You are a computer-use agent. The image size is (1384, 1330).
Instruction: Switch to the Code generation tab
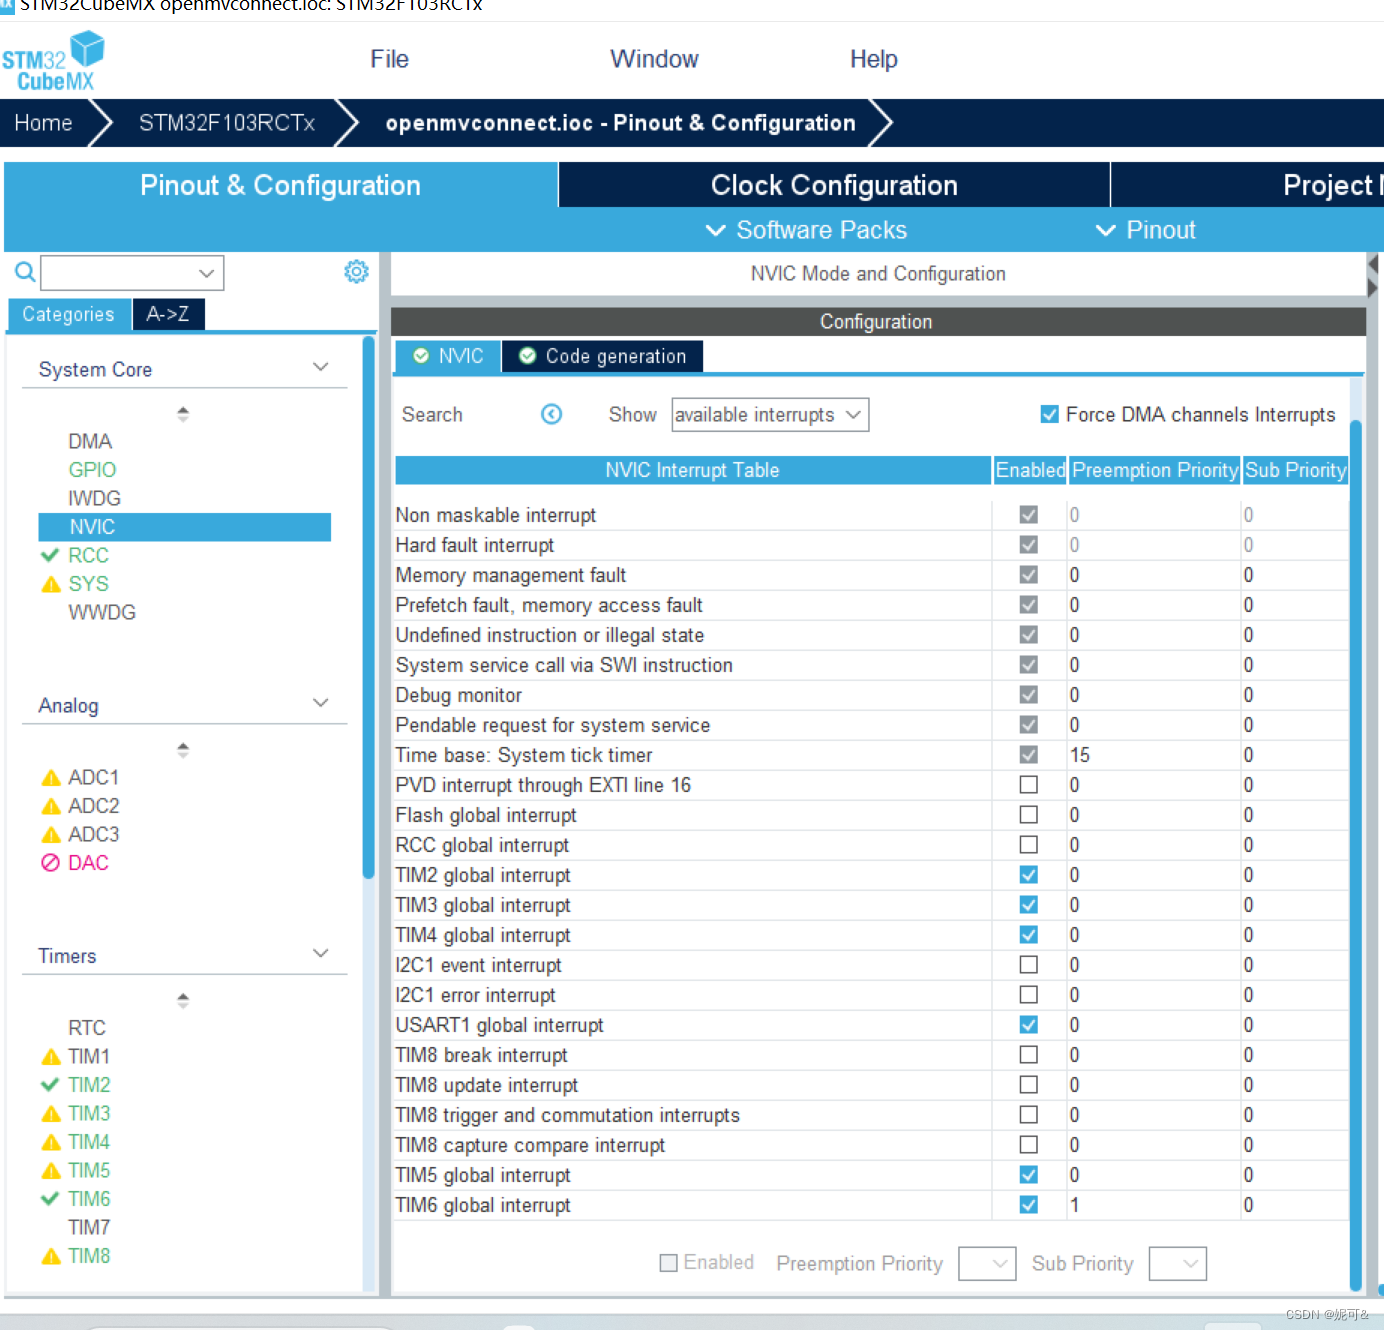coord(602,356)
